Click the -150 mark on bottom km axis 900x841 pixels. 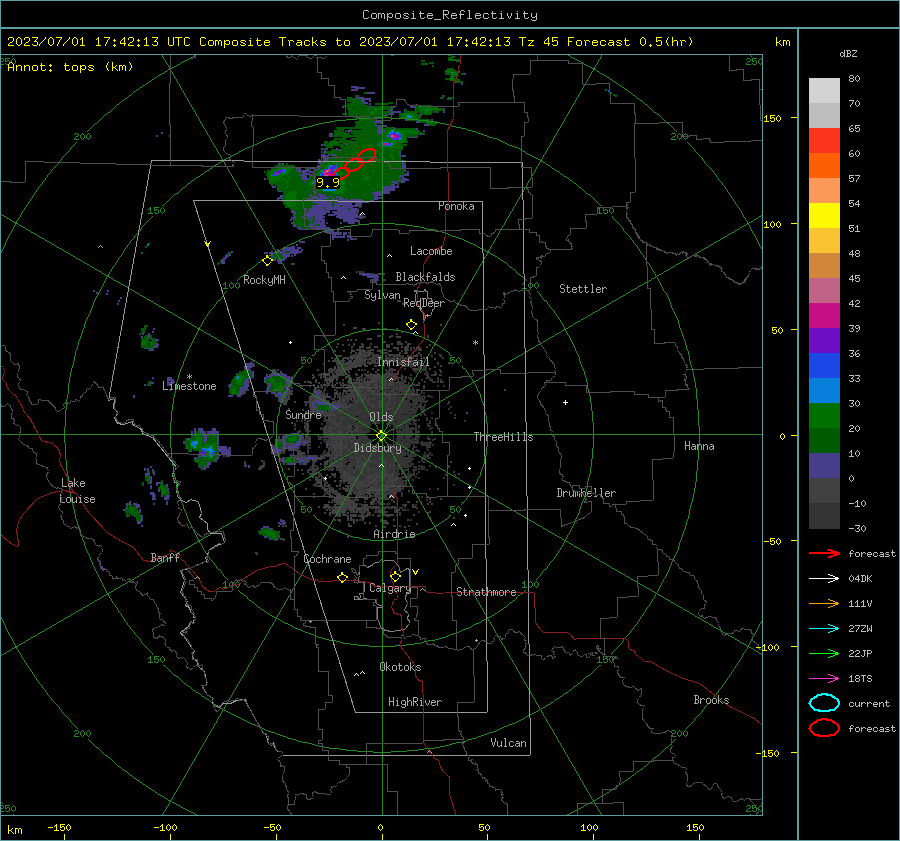[x=59, y=827]
